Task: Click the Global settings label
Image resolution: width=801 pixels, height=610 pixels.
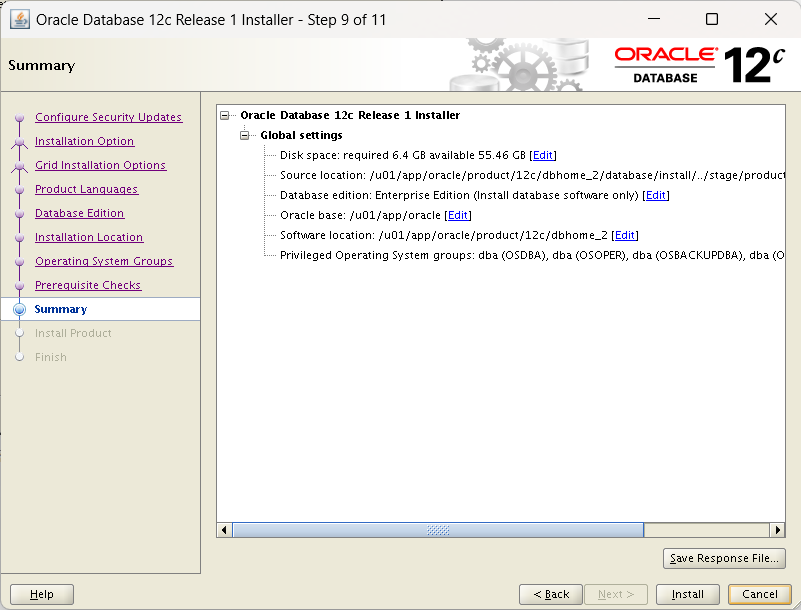Action: point(301,135)
